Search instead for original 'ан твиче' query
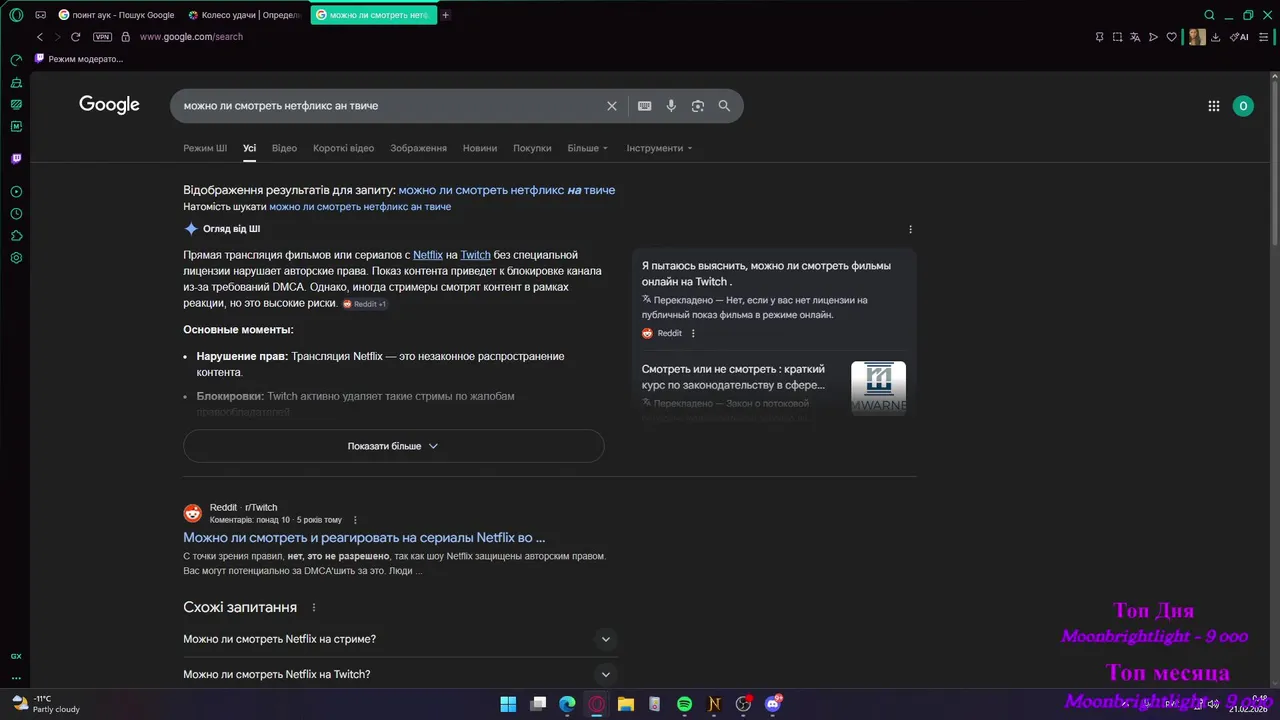The height and width of the screenshot is (720, 1280). pyautogui.click(x=360, y=207)
